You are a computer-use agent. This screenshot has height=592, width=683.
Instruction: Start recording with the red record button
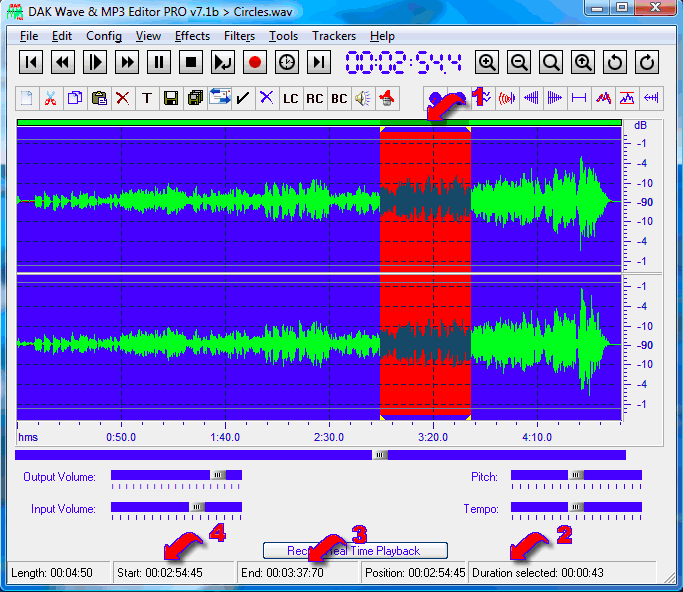(255, 62)
